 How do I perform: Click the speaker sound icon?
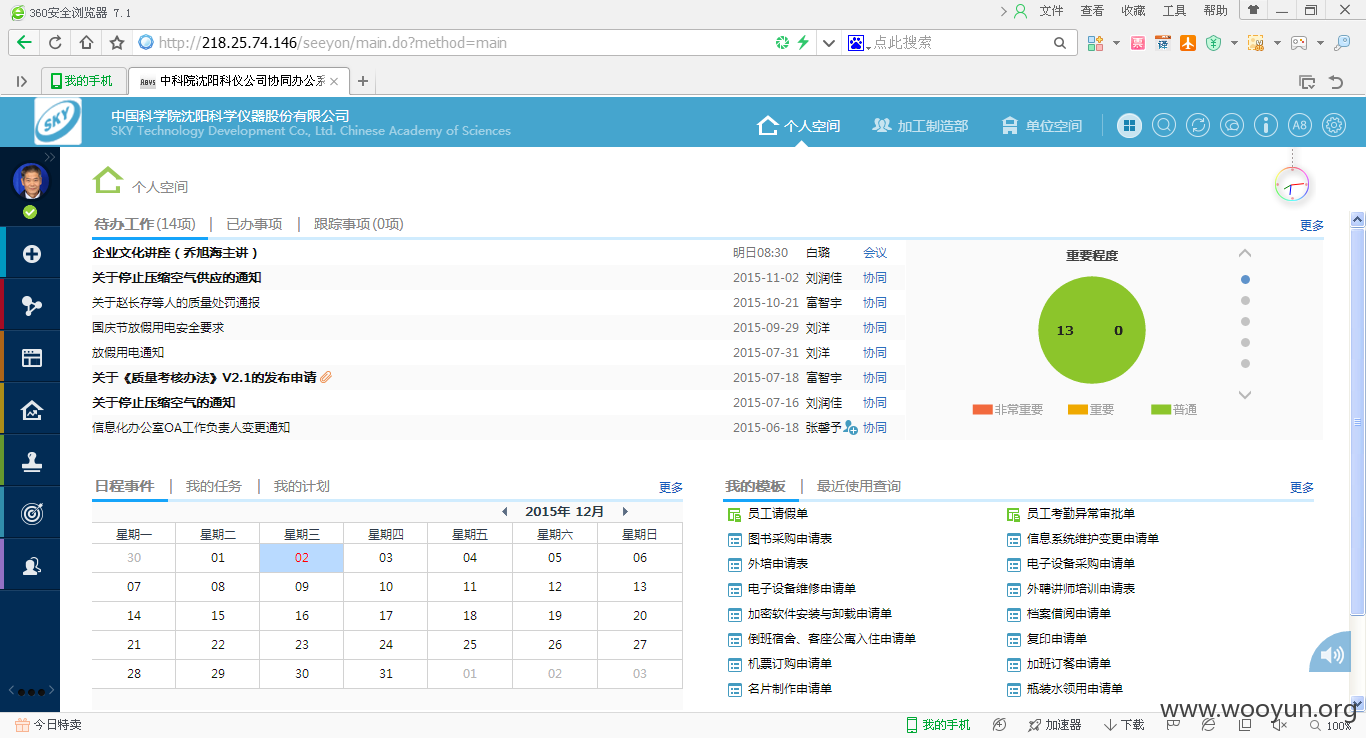coord(1332,655)
